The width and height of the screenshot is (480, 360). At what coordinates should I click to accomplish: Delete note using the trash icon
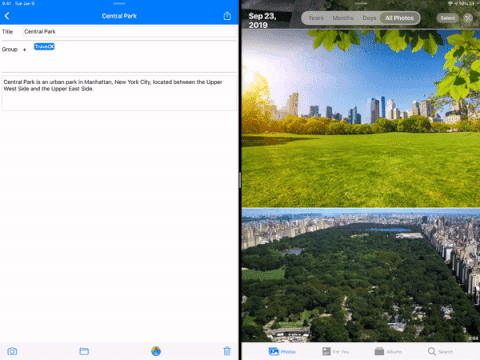click(x=227, y=351)
